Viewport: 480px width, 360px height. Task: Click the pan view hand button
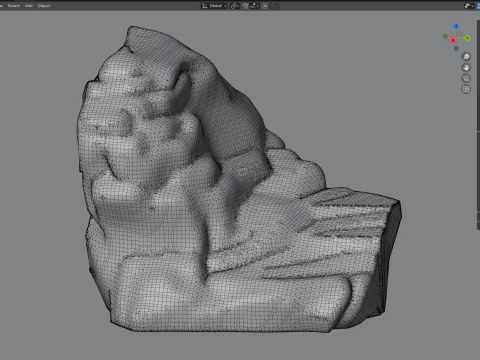click(466, 68)
